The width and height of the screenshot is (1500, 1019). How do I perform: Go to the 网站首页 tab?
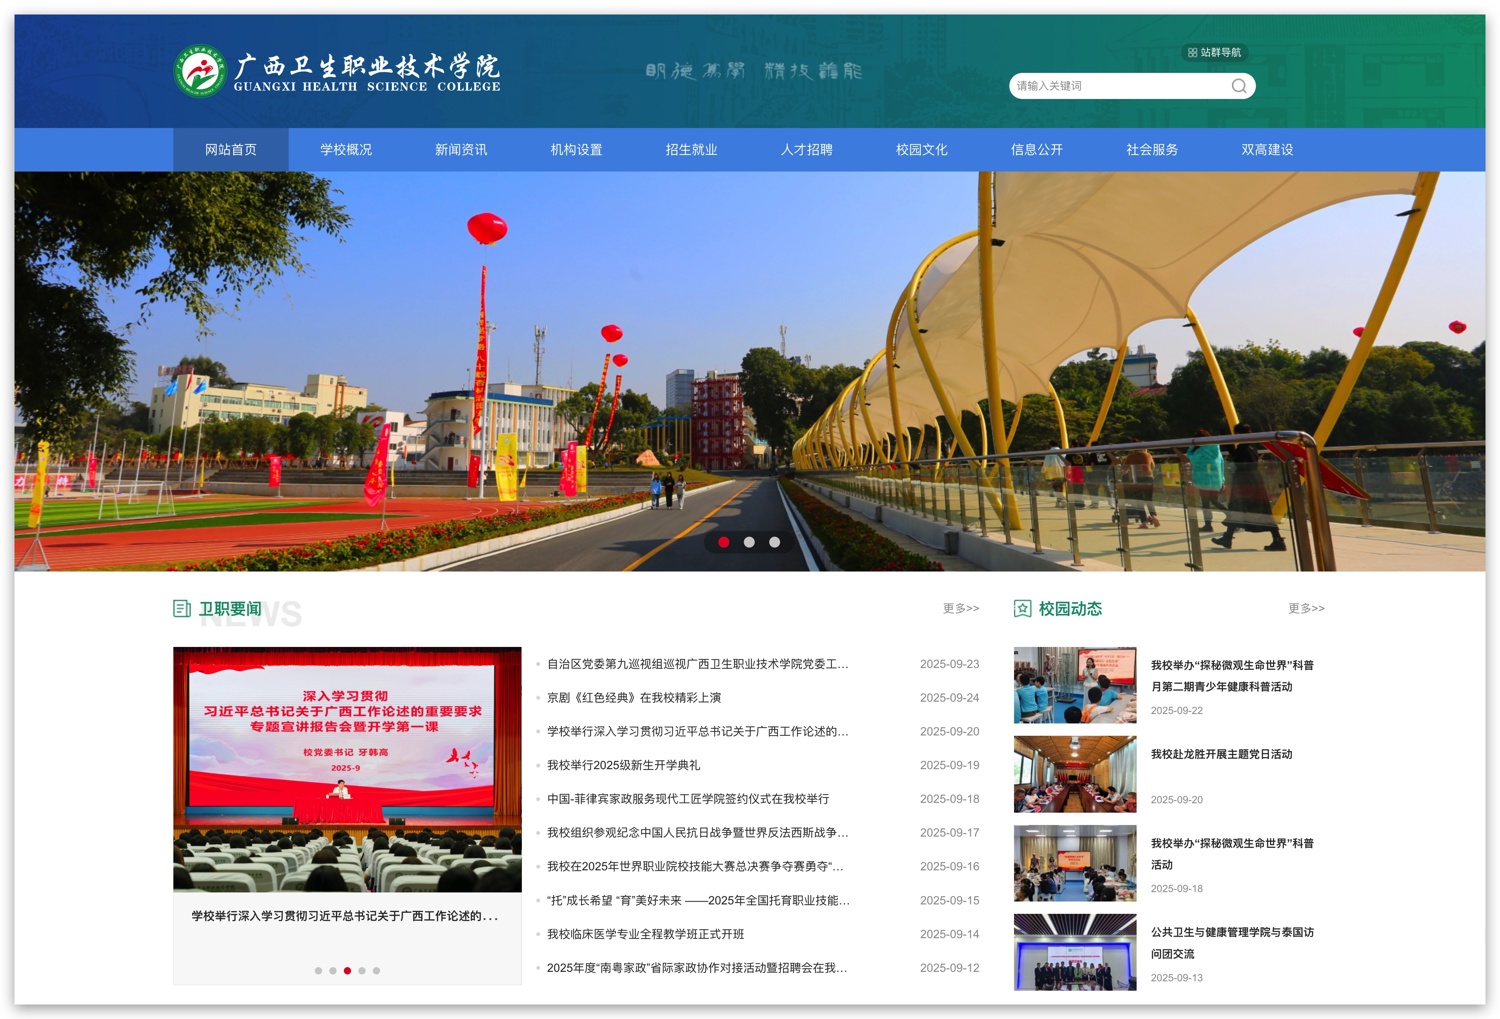(231, 150)
